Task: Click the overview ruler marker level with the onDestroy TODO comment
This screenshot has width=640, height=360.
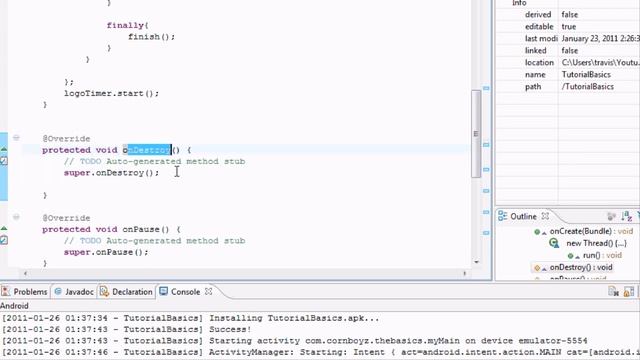Action: pyautogui.click(x=486, y=169)
